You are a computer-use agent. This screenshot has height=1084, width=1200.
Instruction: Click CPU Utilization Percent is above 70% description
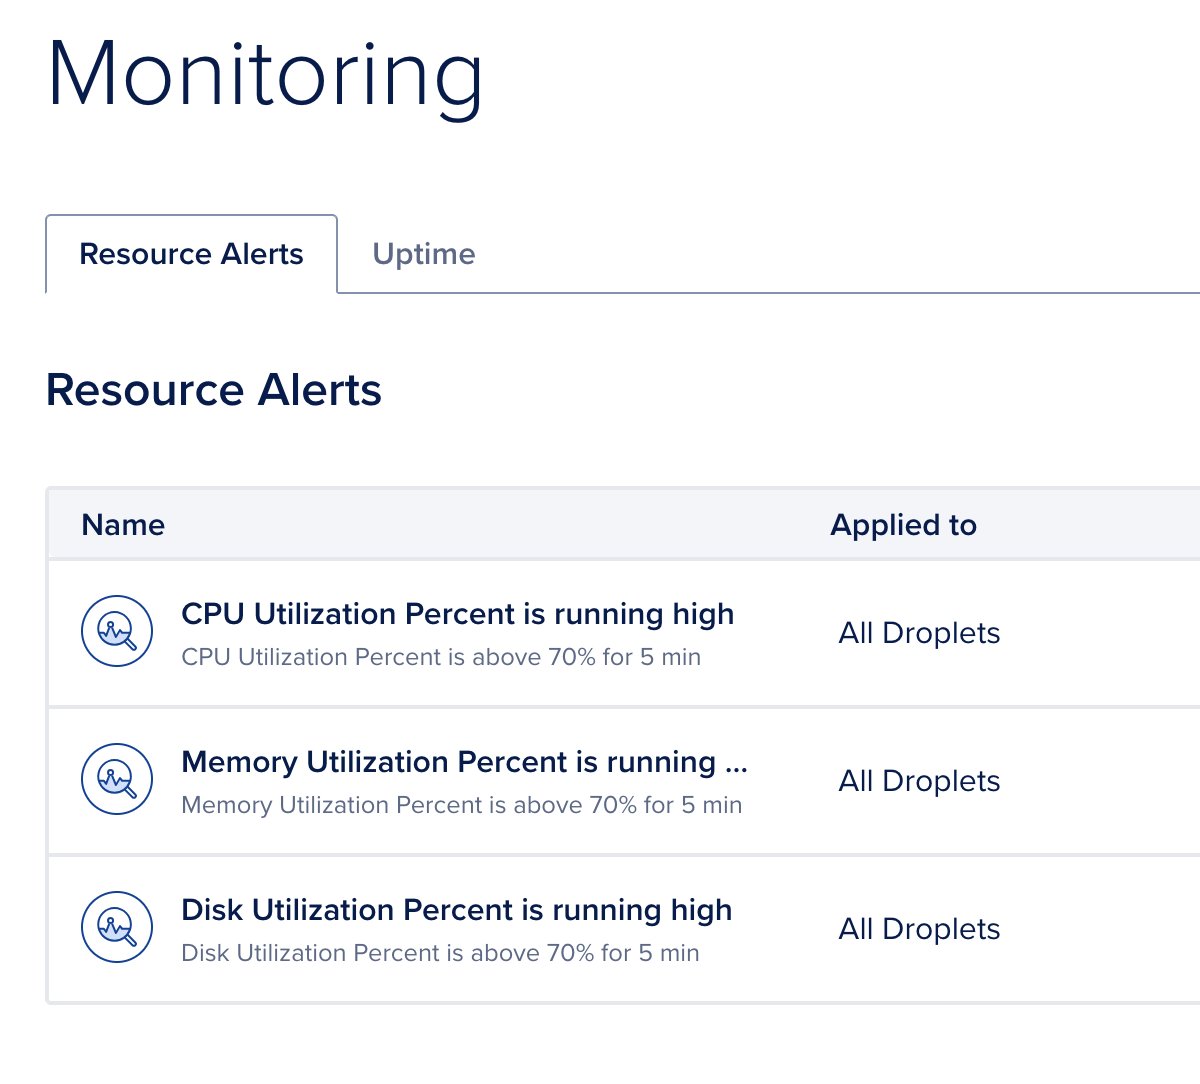pos(441,657)
